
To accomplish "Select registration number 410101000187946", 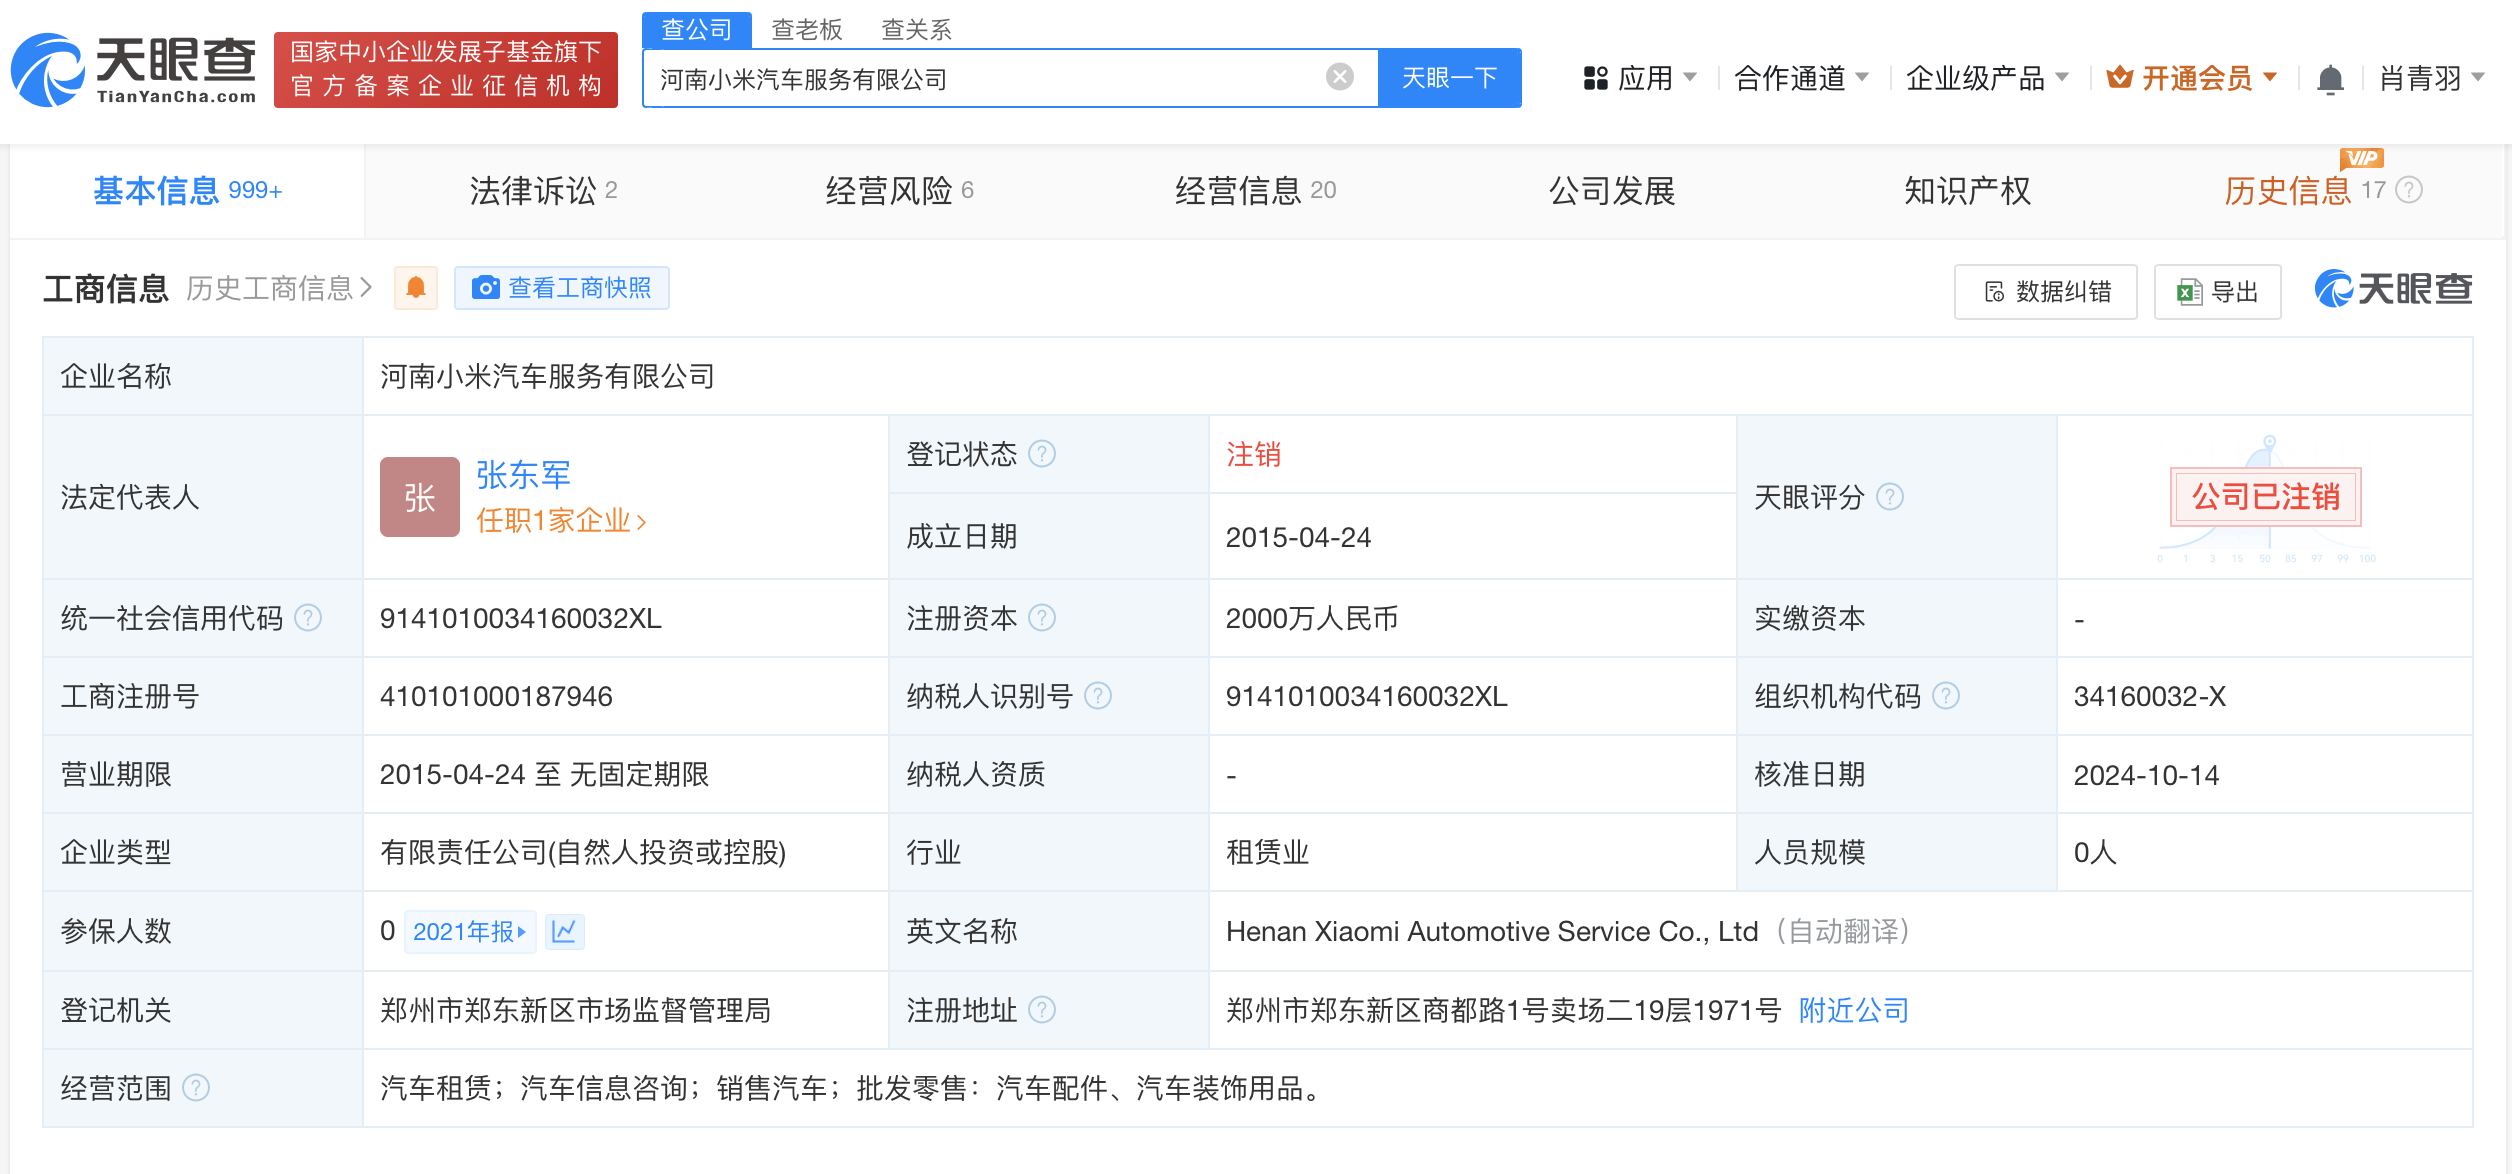I will pyautogui.click(x=496, y=696).
